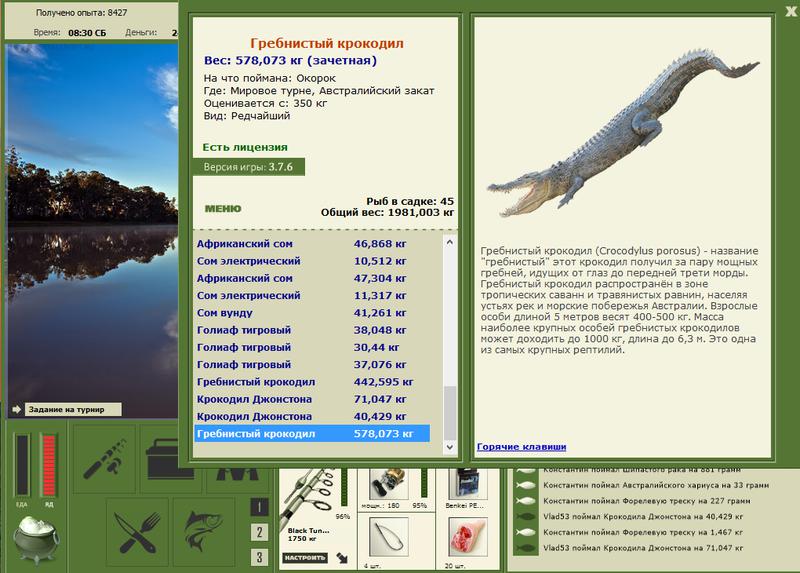800x573 pixels.
Task: Open the Горячие клавиши link
Action: (x=521, y=446)
